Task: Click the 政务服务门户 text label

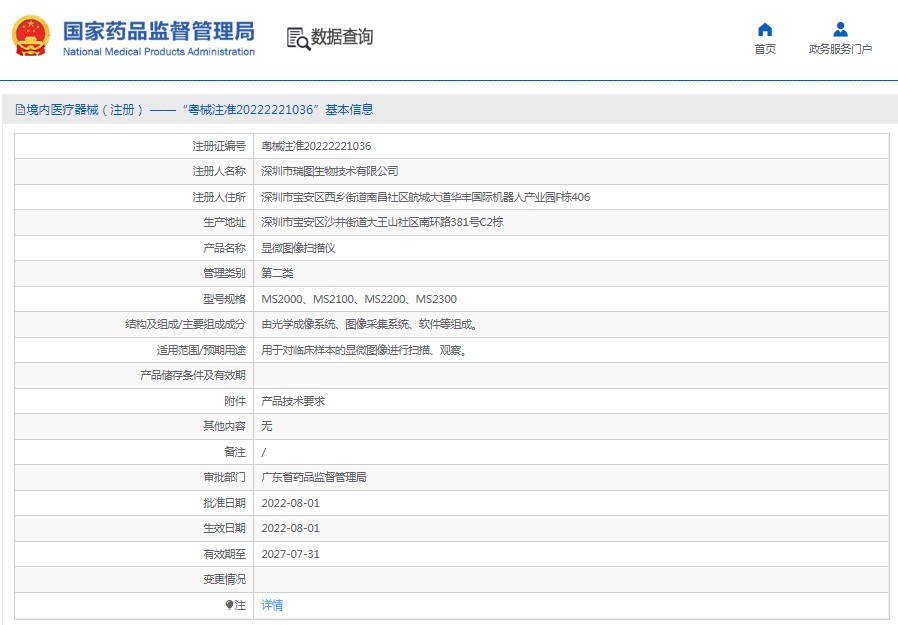Action: [840, 49]
